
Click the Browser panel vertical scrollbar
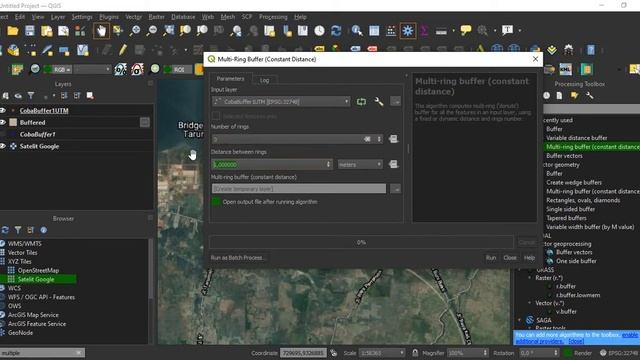click(151, 269)
